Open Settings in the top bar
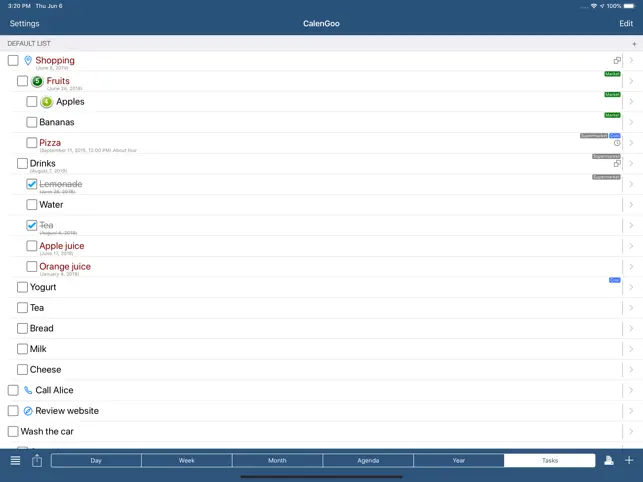 pyautogui.click(x=25, y=23)
